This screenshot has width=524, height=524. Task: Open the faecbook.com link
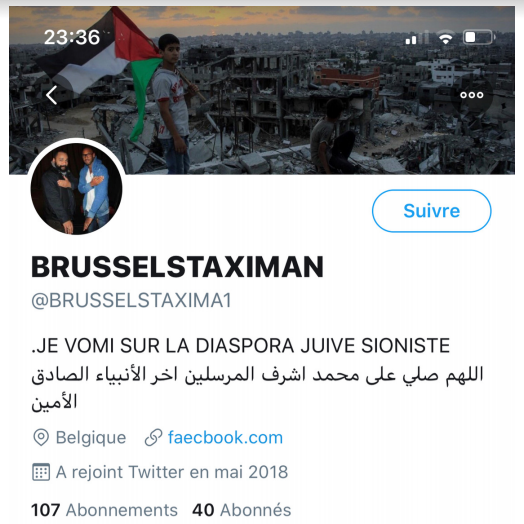tap(225, 437)
